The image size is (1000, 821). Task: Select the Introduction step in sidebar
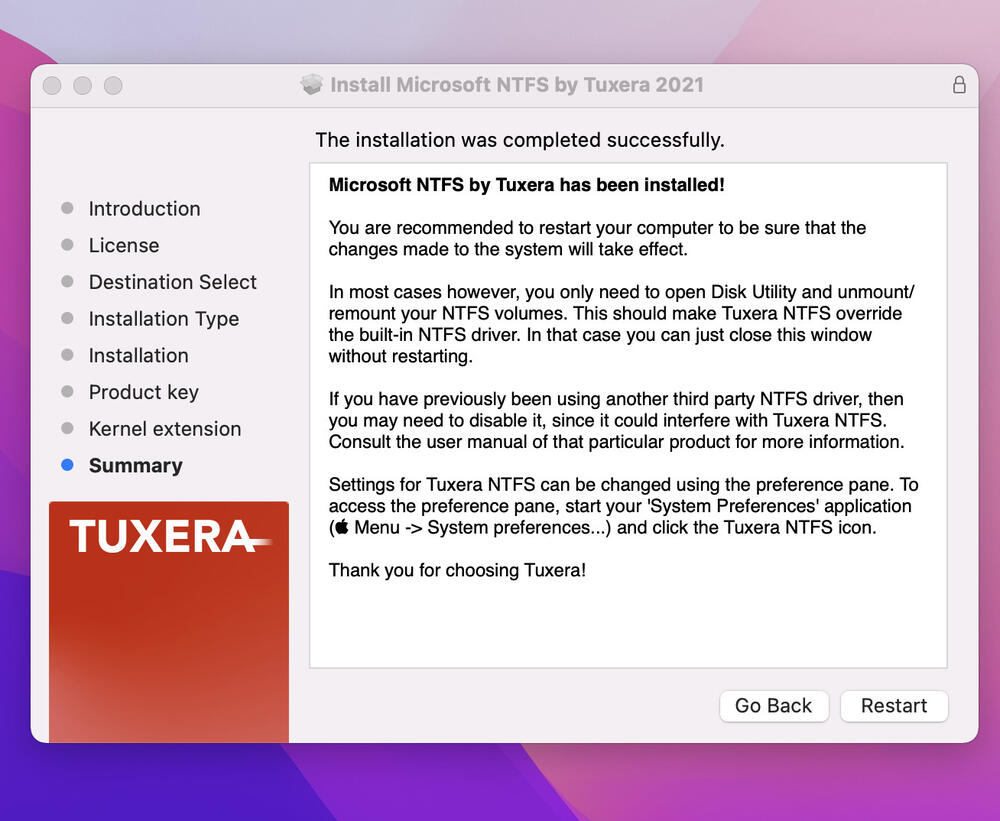(x=144, y=209)
